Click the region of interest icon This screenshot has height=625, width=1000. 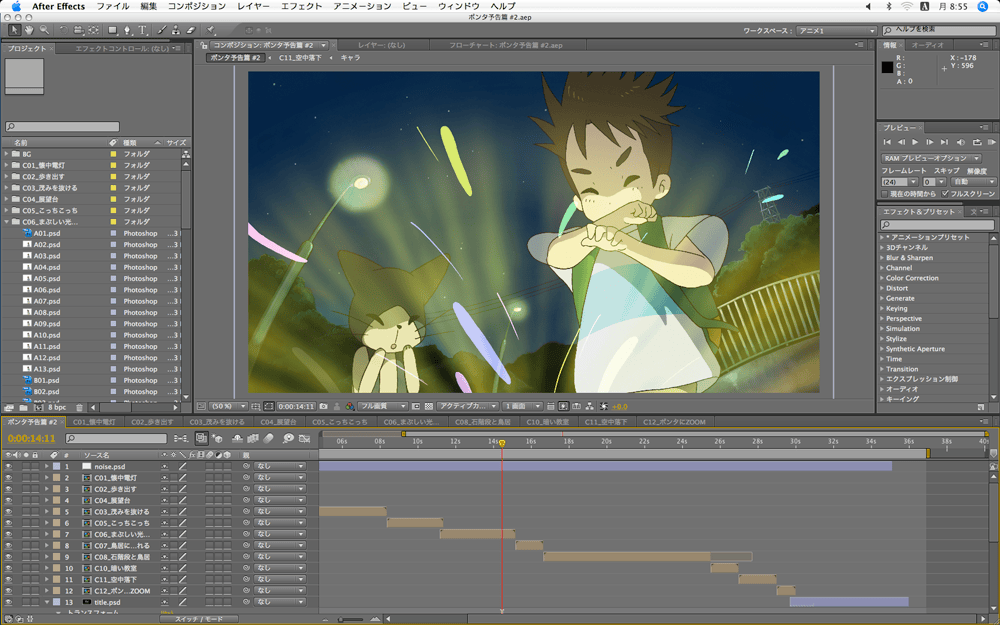click(416, 406)
